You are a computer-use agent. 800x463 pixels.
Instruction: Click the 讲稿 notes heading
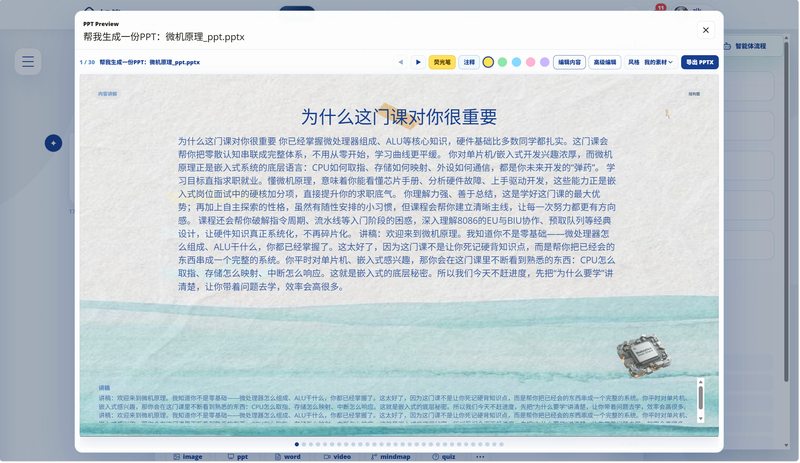tap(104, 388)
